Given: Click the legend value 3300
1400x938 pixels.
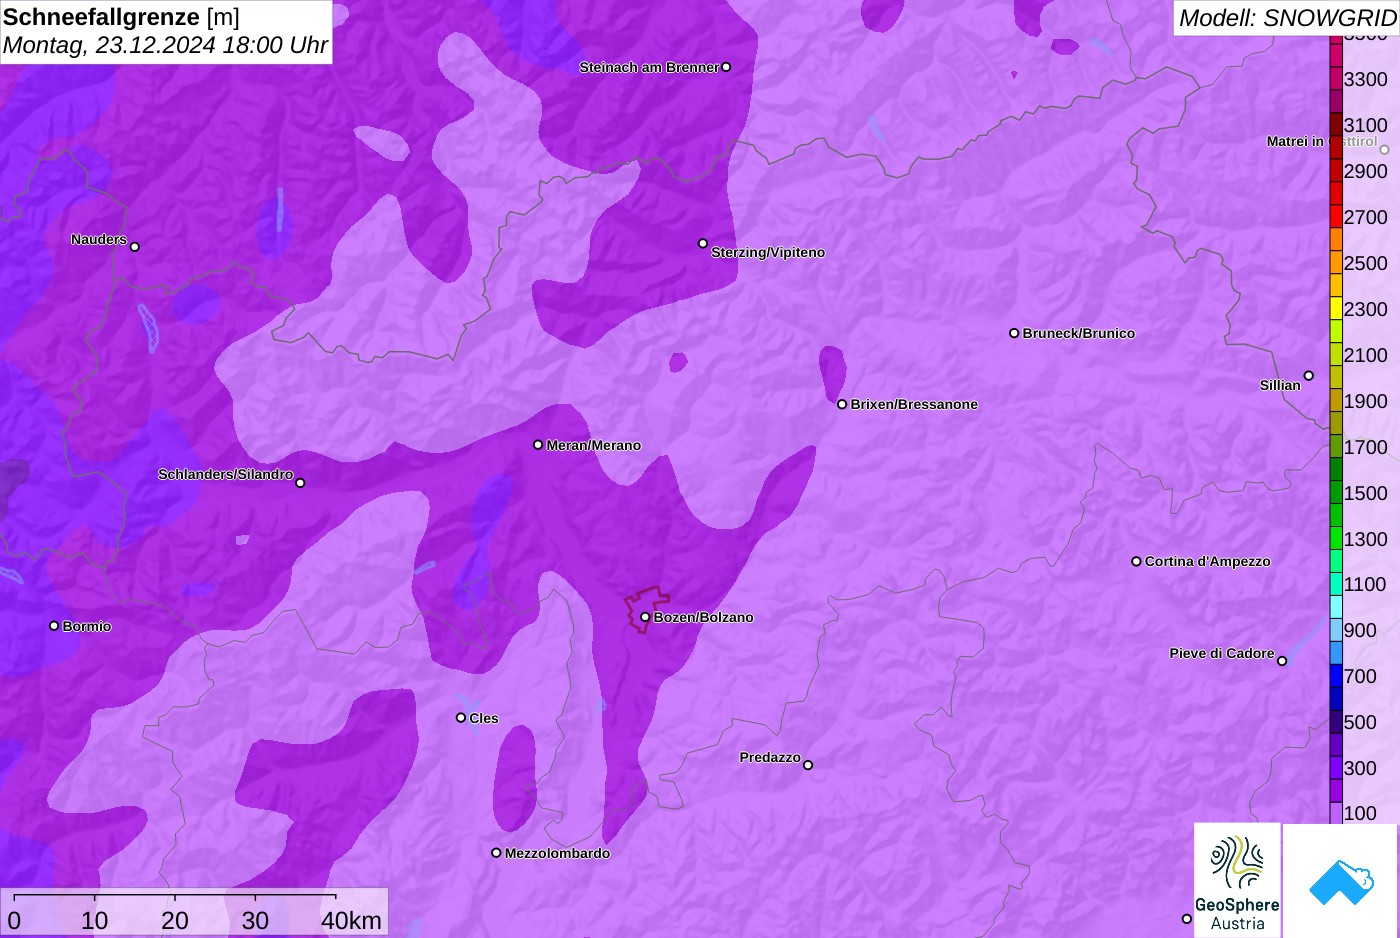Looking at the screenshot, I should coord(1365,79).
